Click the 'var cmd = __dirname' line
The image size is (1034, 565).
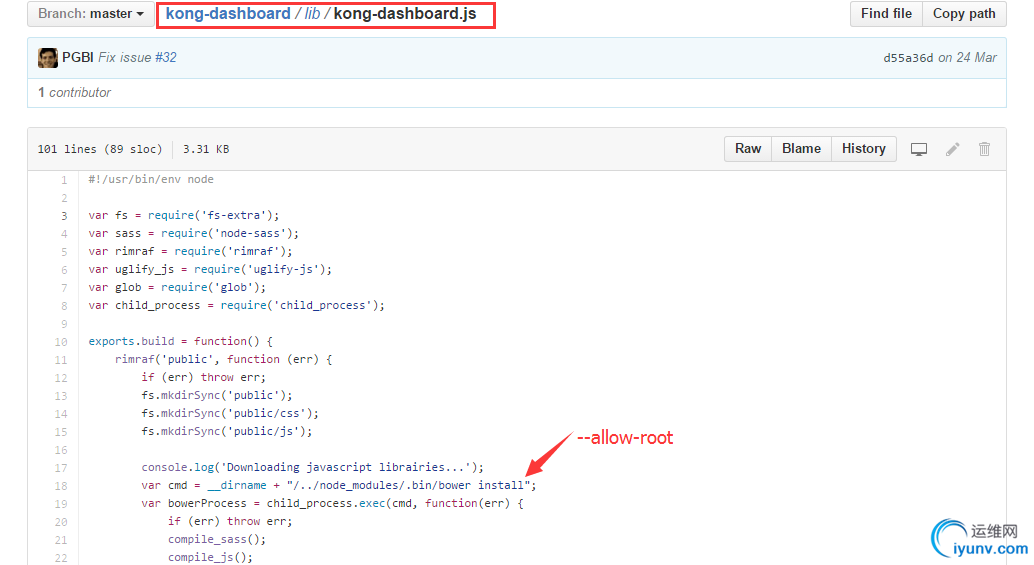point(339,485)
